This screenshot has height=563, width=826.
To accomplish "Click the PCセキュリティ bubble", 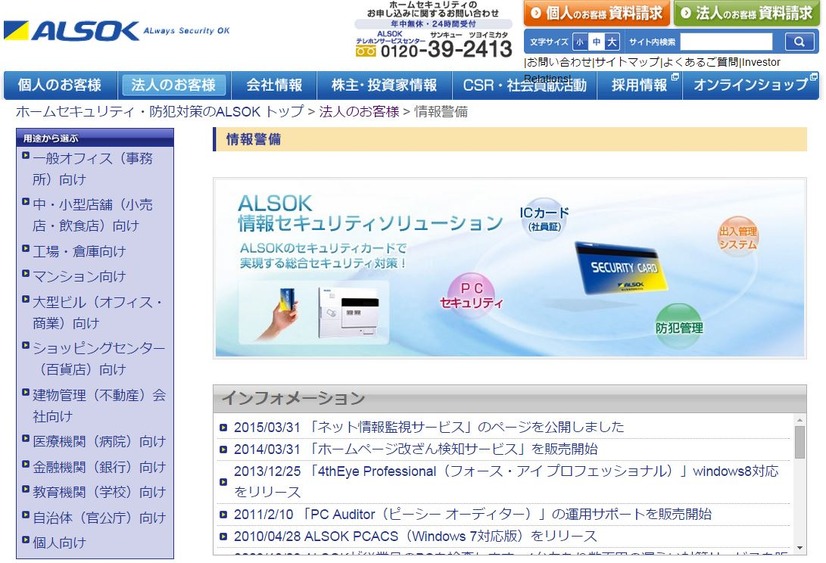I will [x=471, y=295].
